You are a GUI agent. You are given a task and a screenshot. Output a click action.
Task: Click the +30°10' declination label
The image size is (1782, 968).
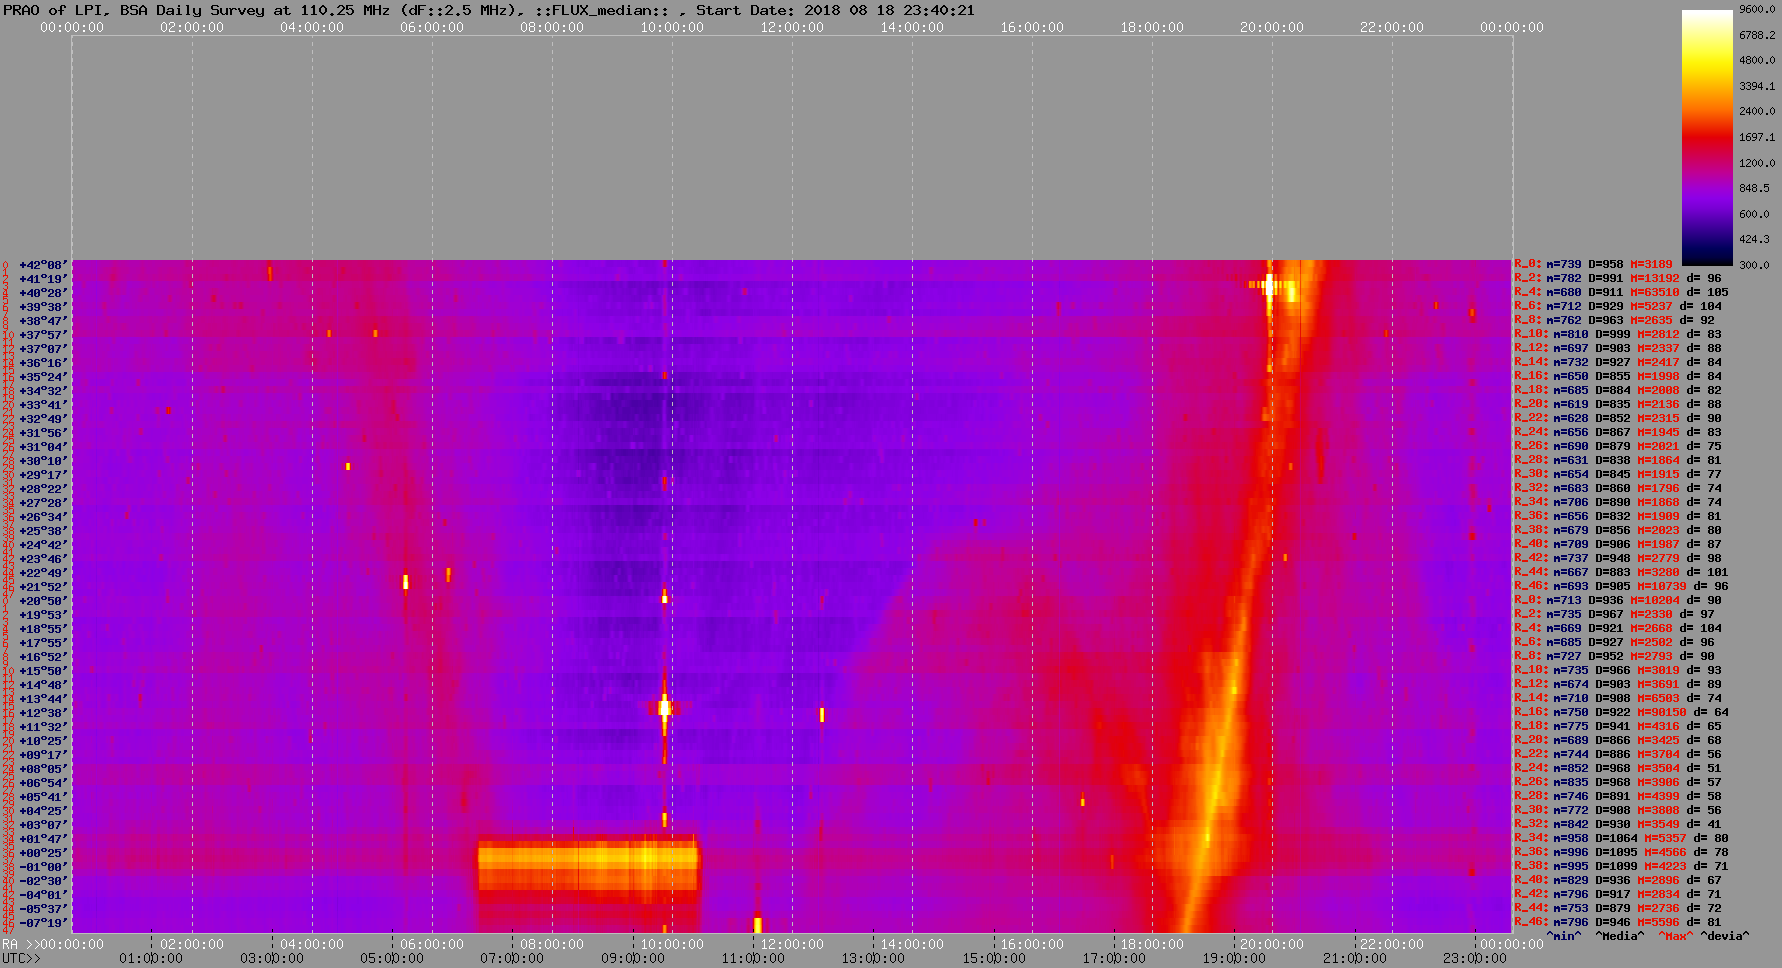[x=43, y=461]
